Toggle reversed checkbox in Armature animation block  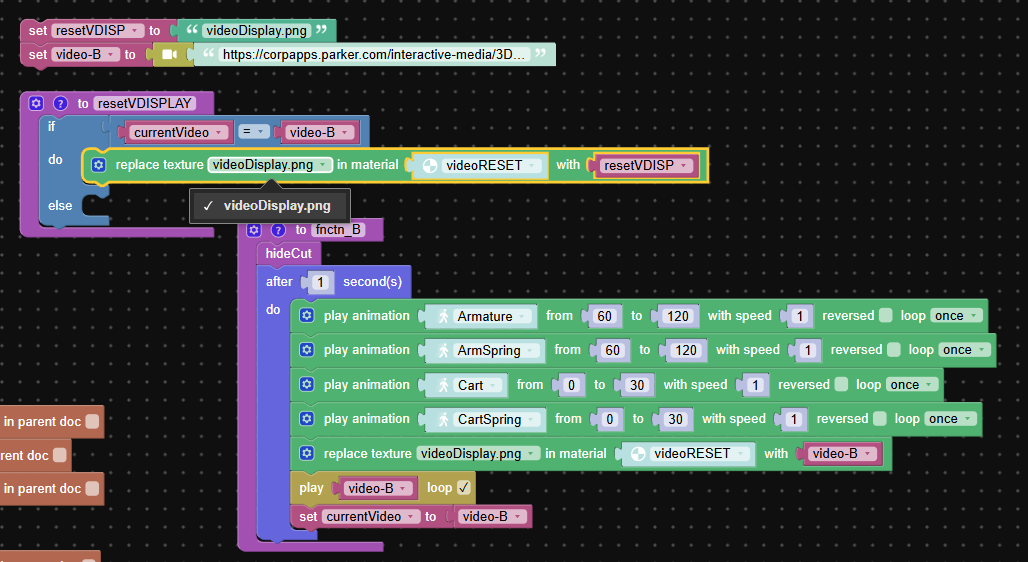pos(886,315)
